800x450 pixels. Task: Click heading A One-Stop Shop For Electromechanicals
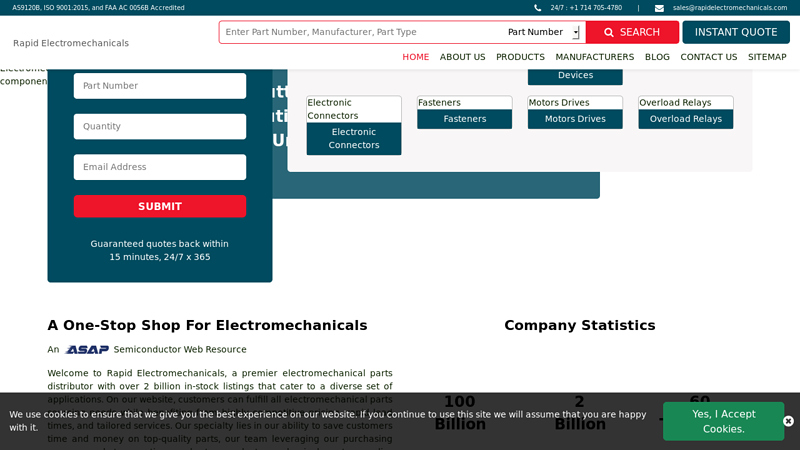(x=207, y=325)
